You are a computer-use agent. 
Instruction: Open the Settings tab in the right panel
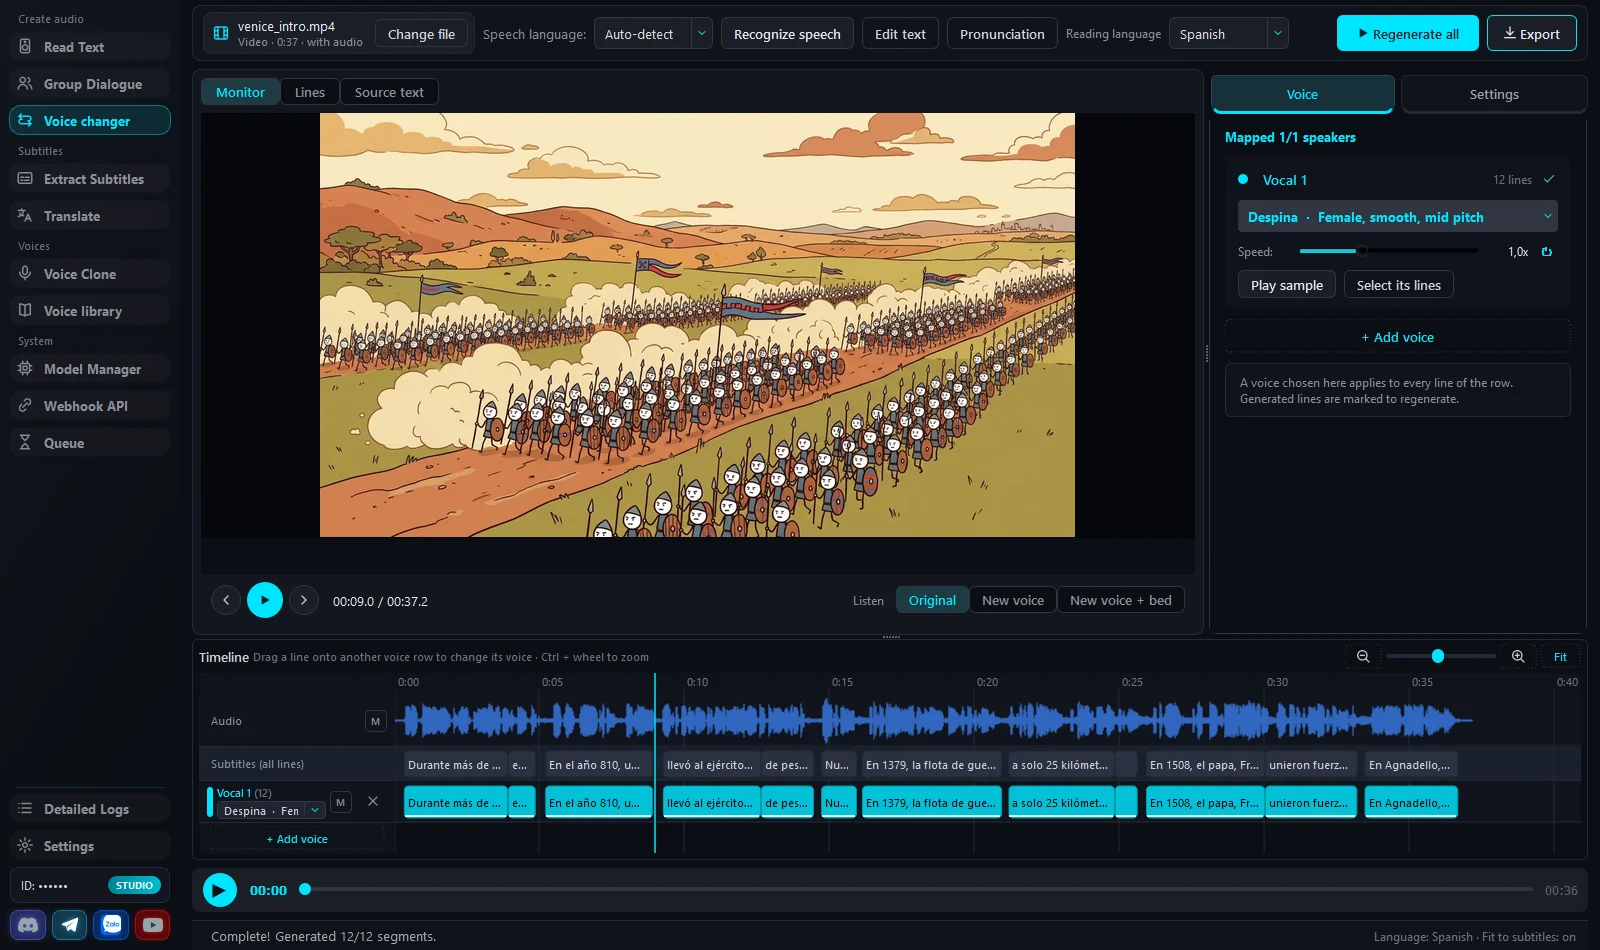click(1494, 94)
